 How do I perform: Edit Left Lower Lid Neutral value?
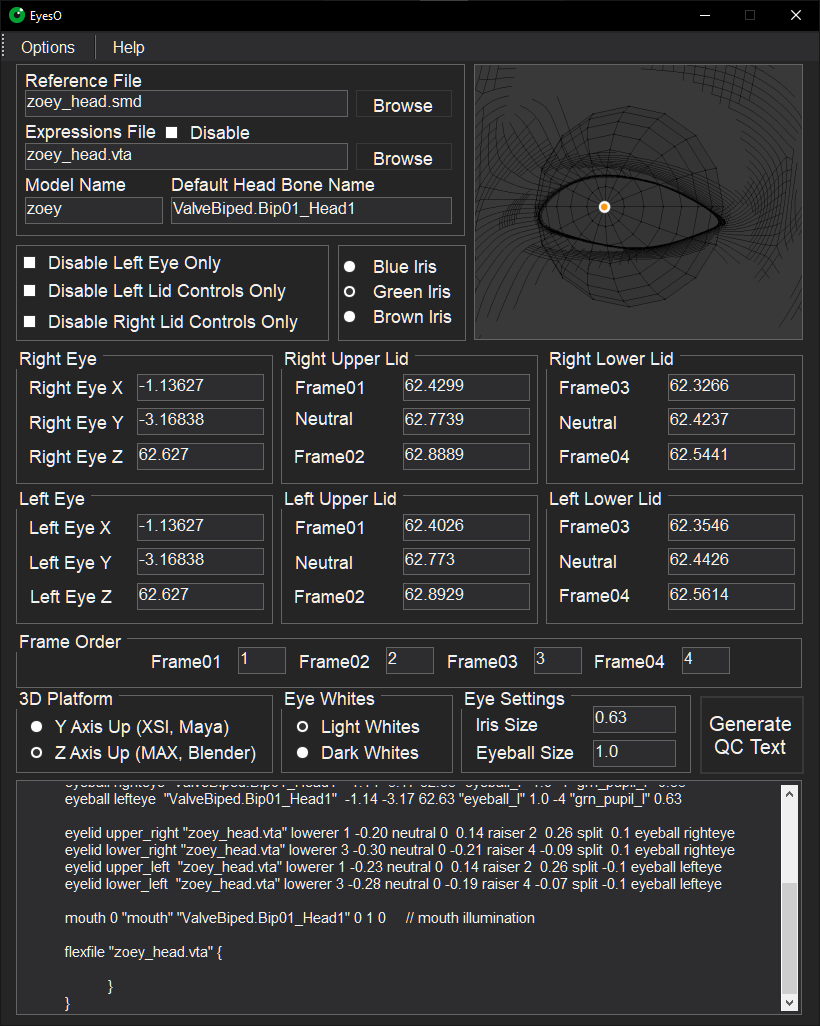[731, 561]
